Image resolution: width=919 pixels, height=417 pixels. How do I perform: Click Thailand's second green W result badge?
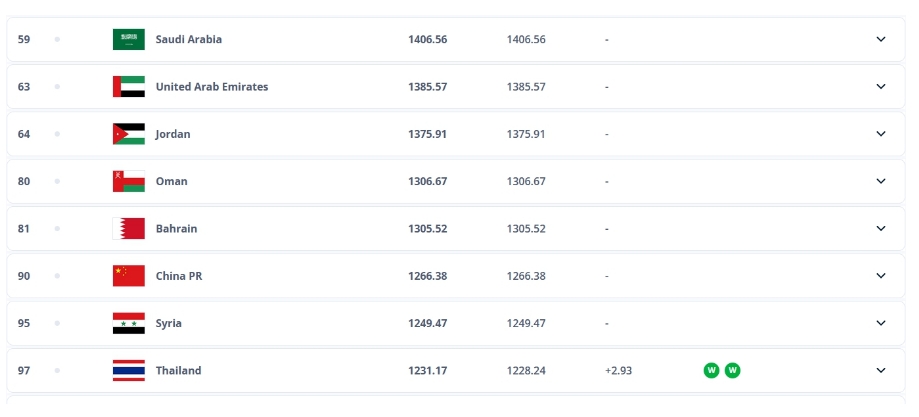pyautogui.click(x=733, y=371)
